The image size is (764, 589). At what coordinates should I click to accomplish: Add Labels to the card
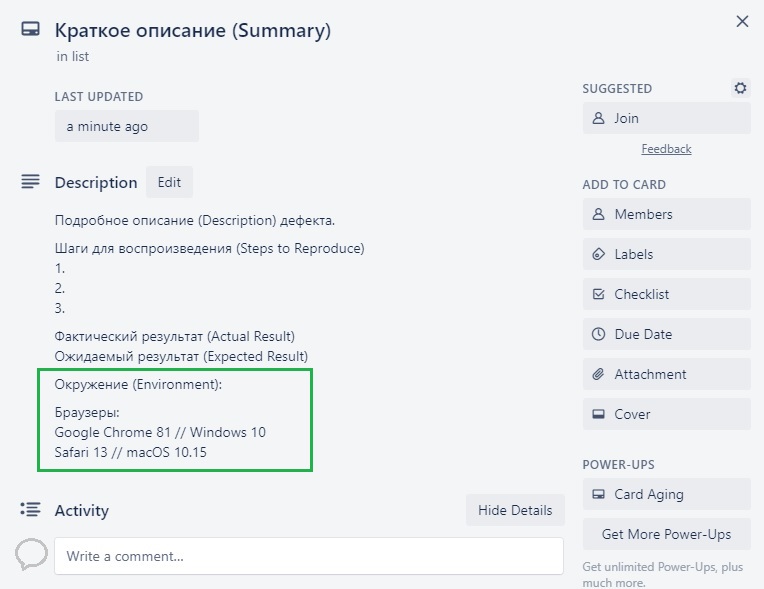point(666,254)
